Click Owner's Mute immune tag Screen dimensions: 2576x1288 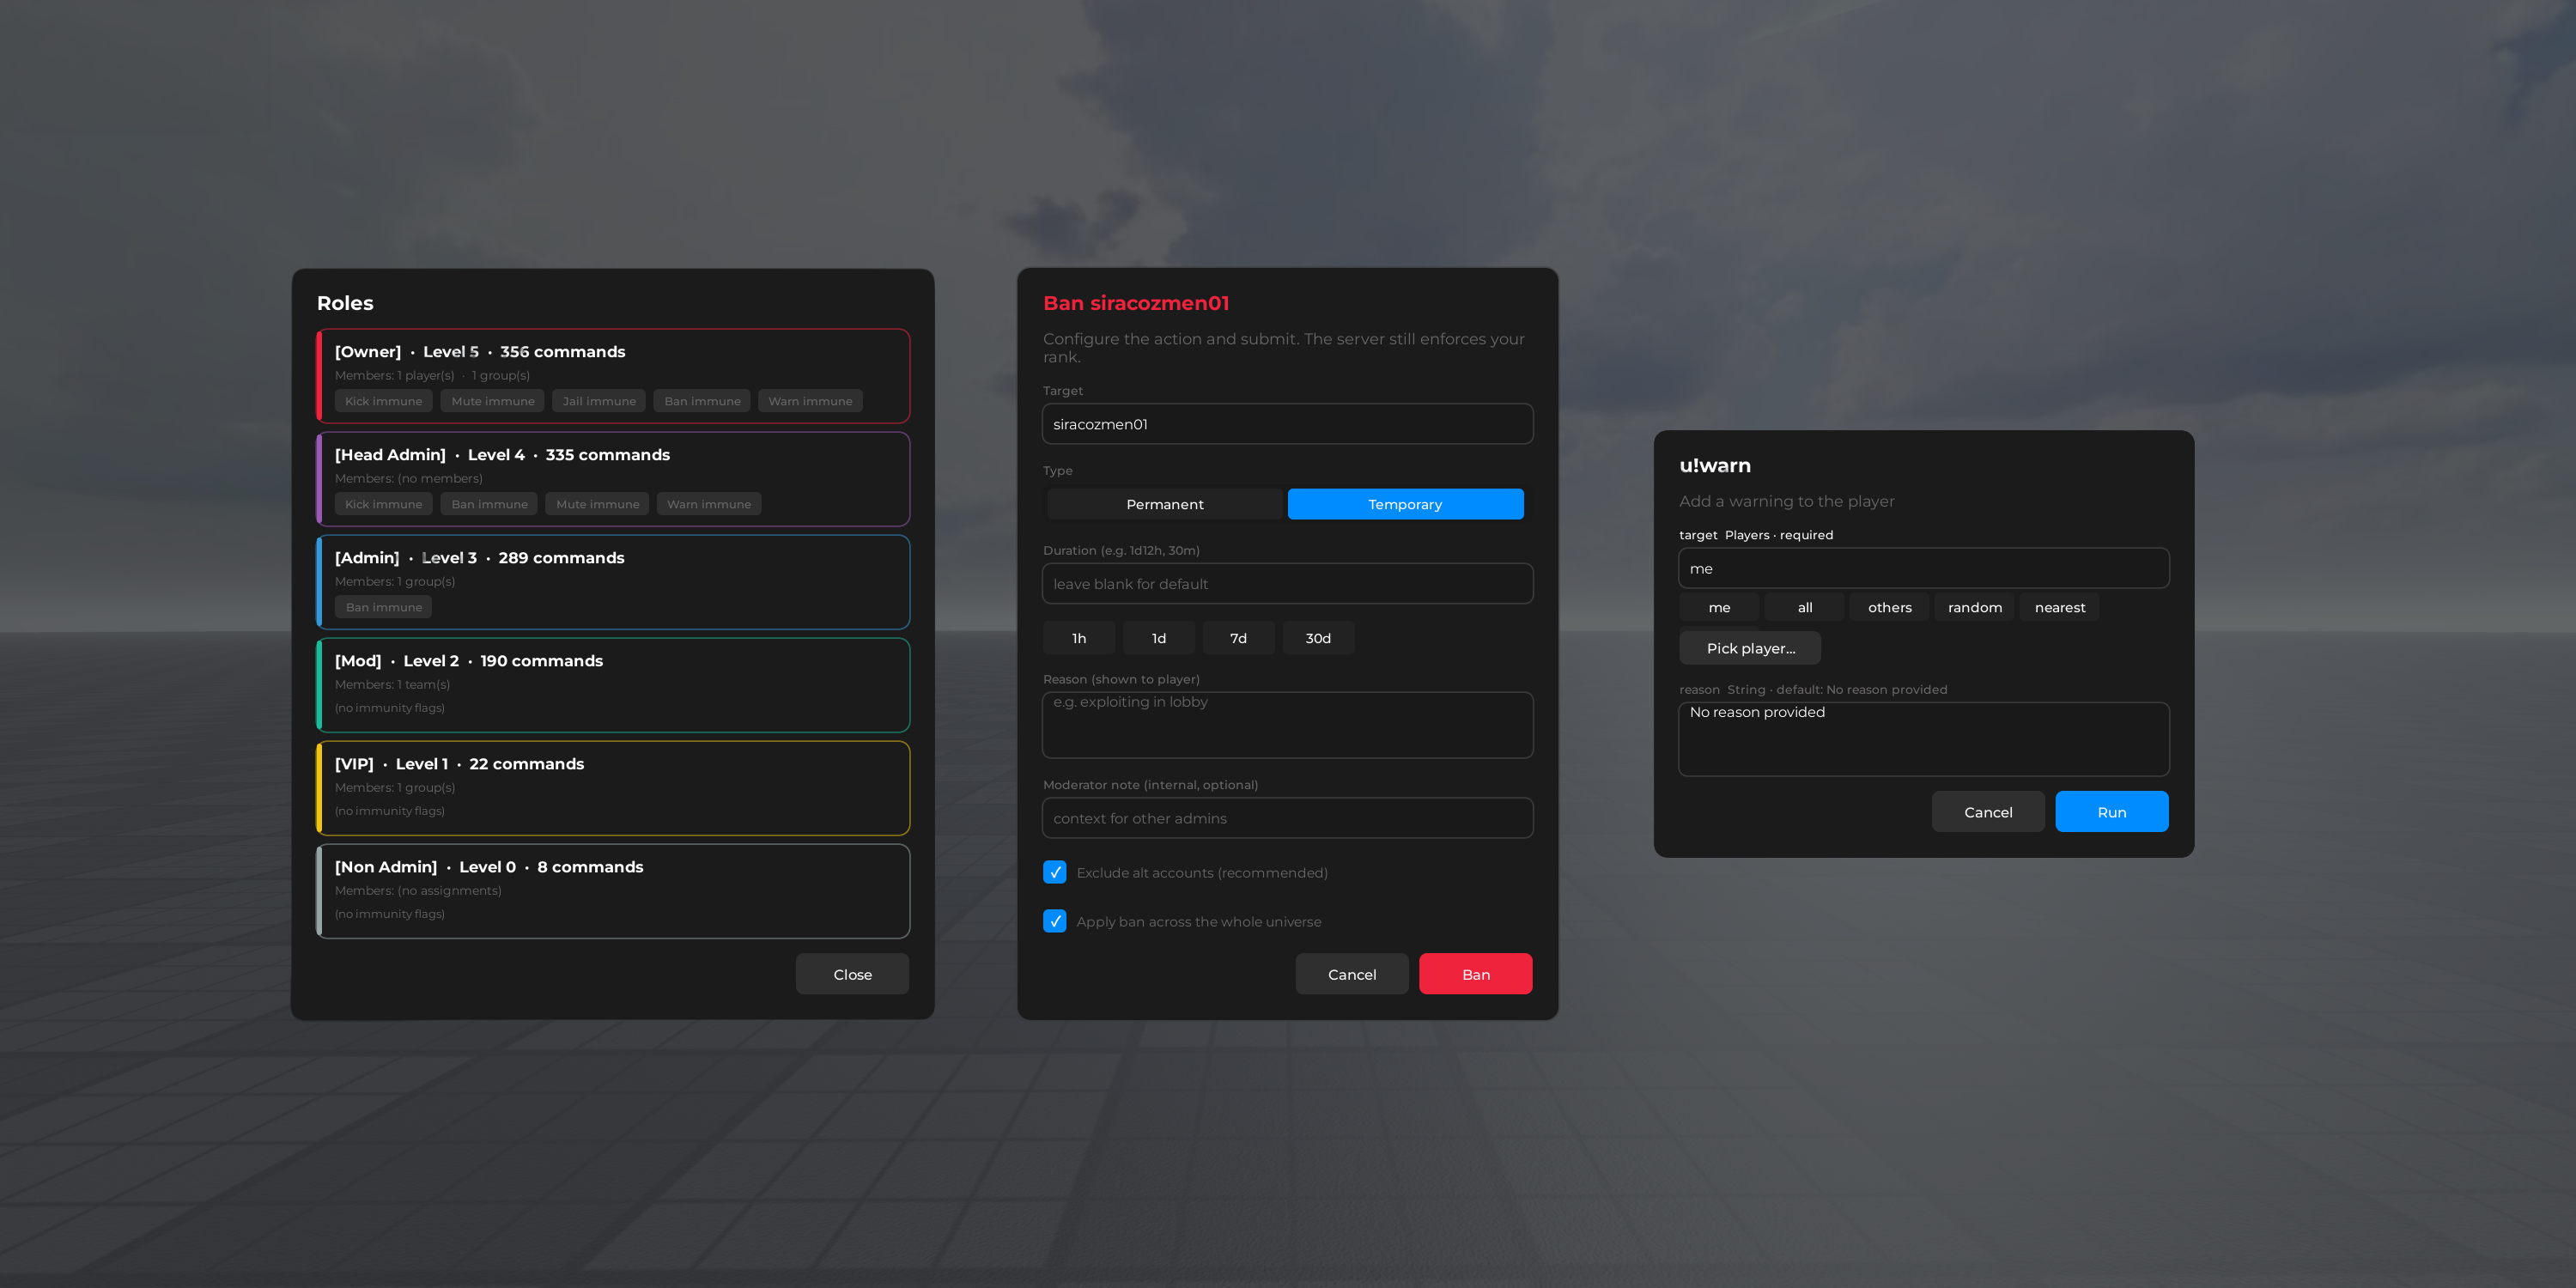(492, 401)
